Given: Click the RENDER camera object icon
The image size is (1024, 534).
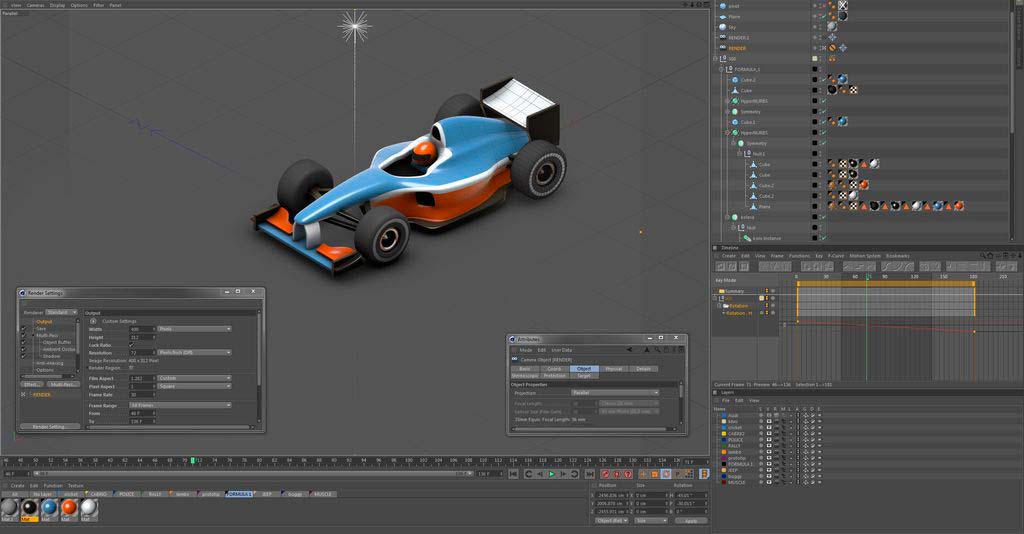Looking at the screenshot, I should tap(723, 48).
